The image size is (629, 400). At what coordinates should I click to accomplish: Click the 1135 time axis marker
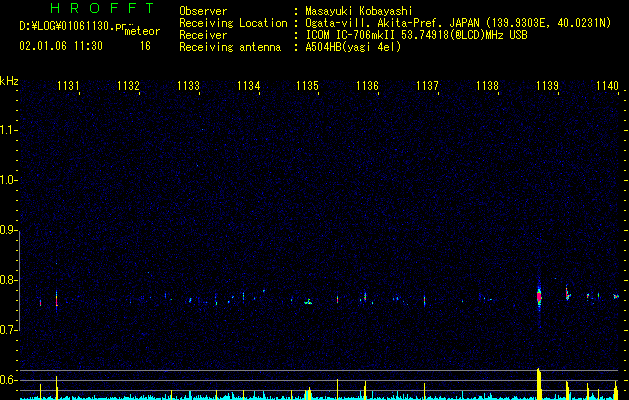click(x=307, y=85)
